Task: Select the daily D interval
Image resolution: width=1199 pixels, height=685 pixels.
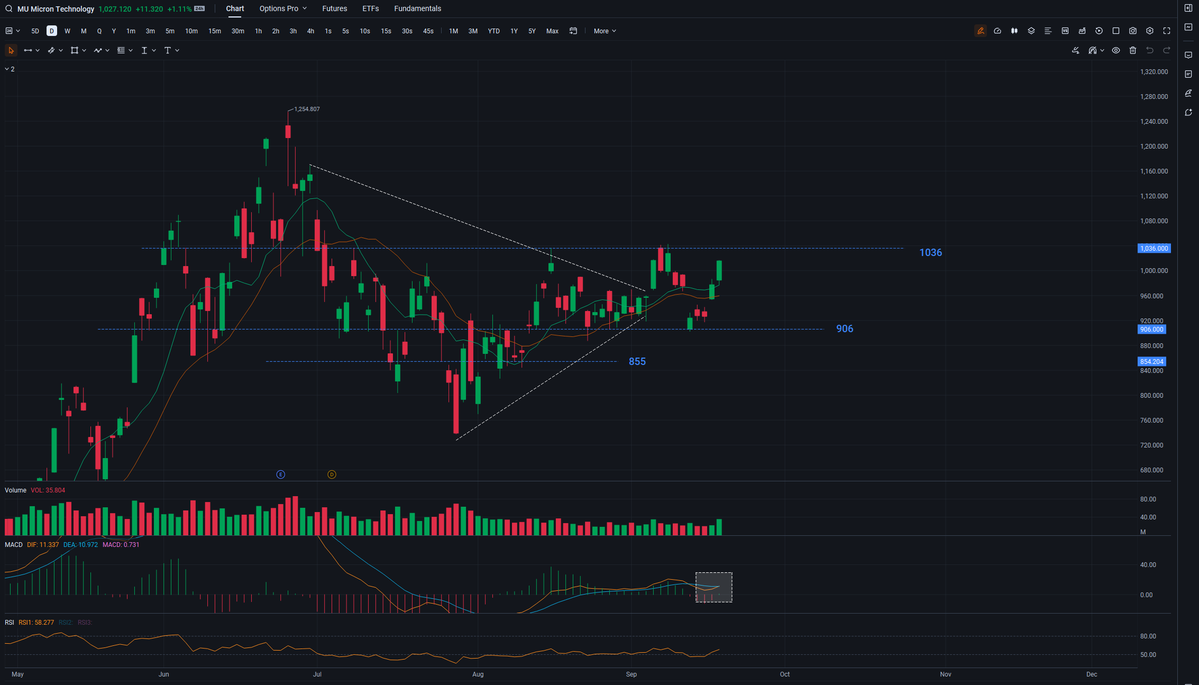Action: (x=51, y=31)
